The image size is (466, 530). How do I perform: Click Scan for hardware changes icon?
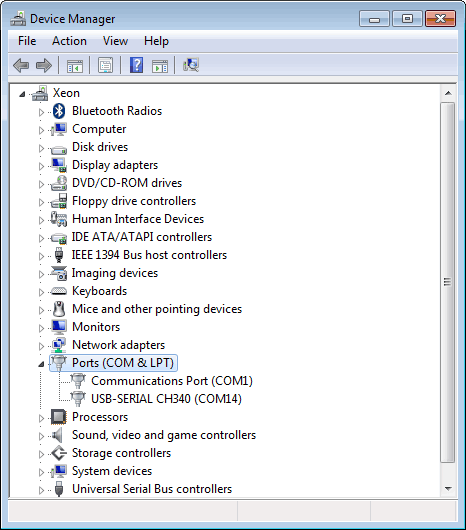191,65
